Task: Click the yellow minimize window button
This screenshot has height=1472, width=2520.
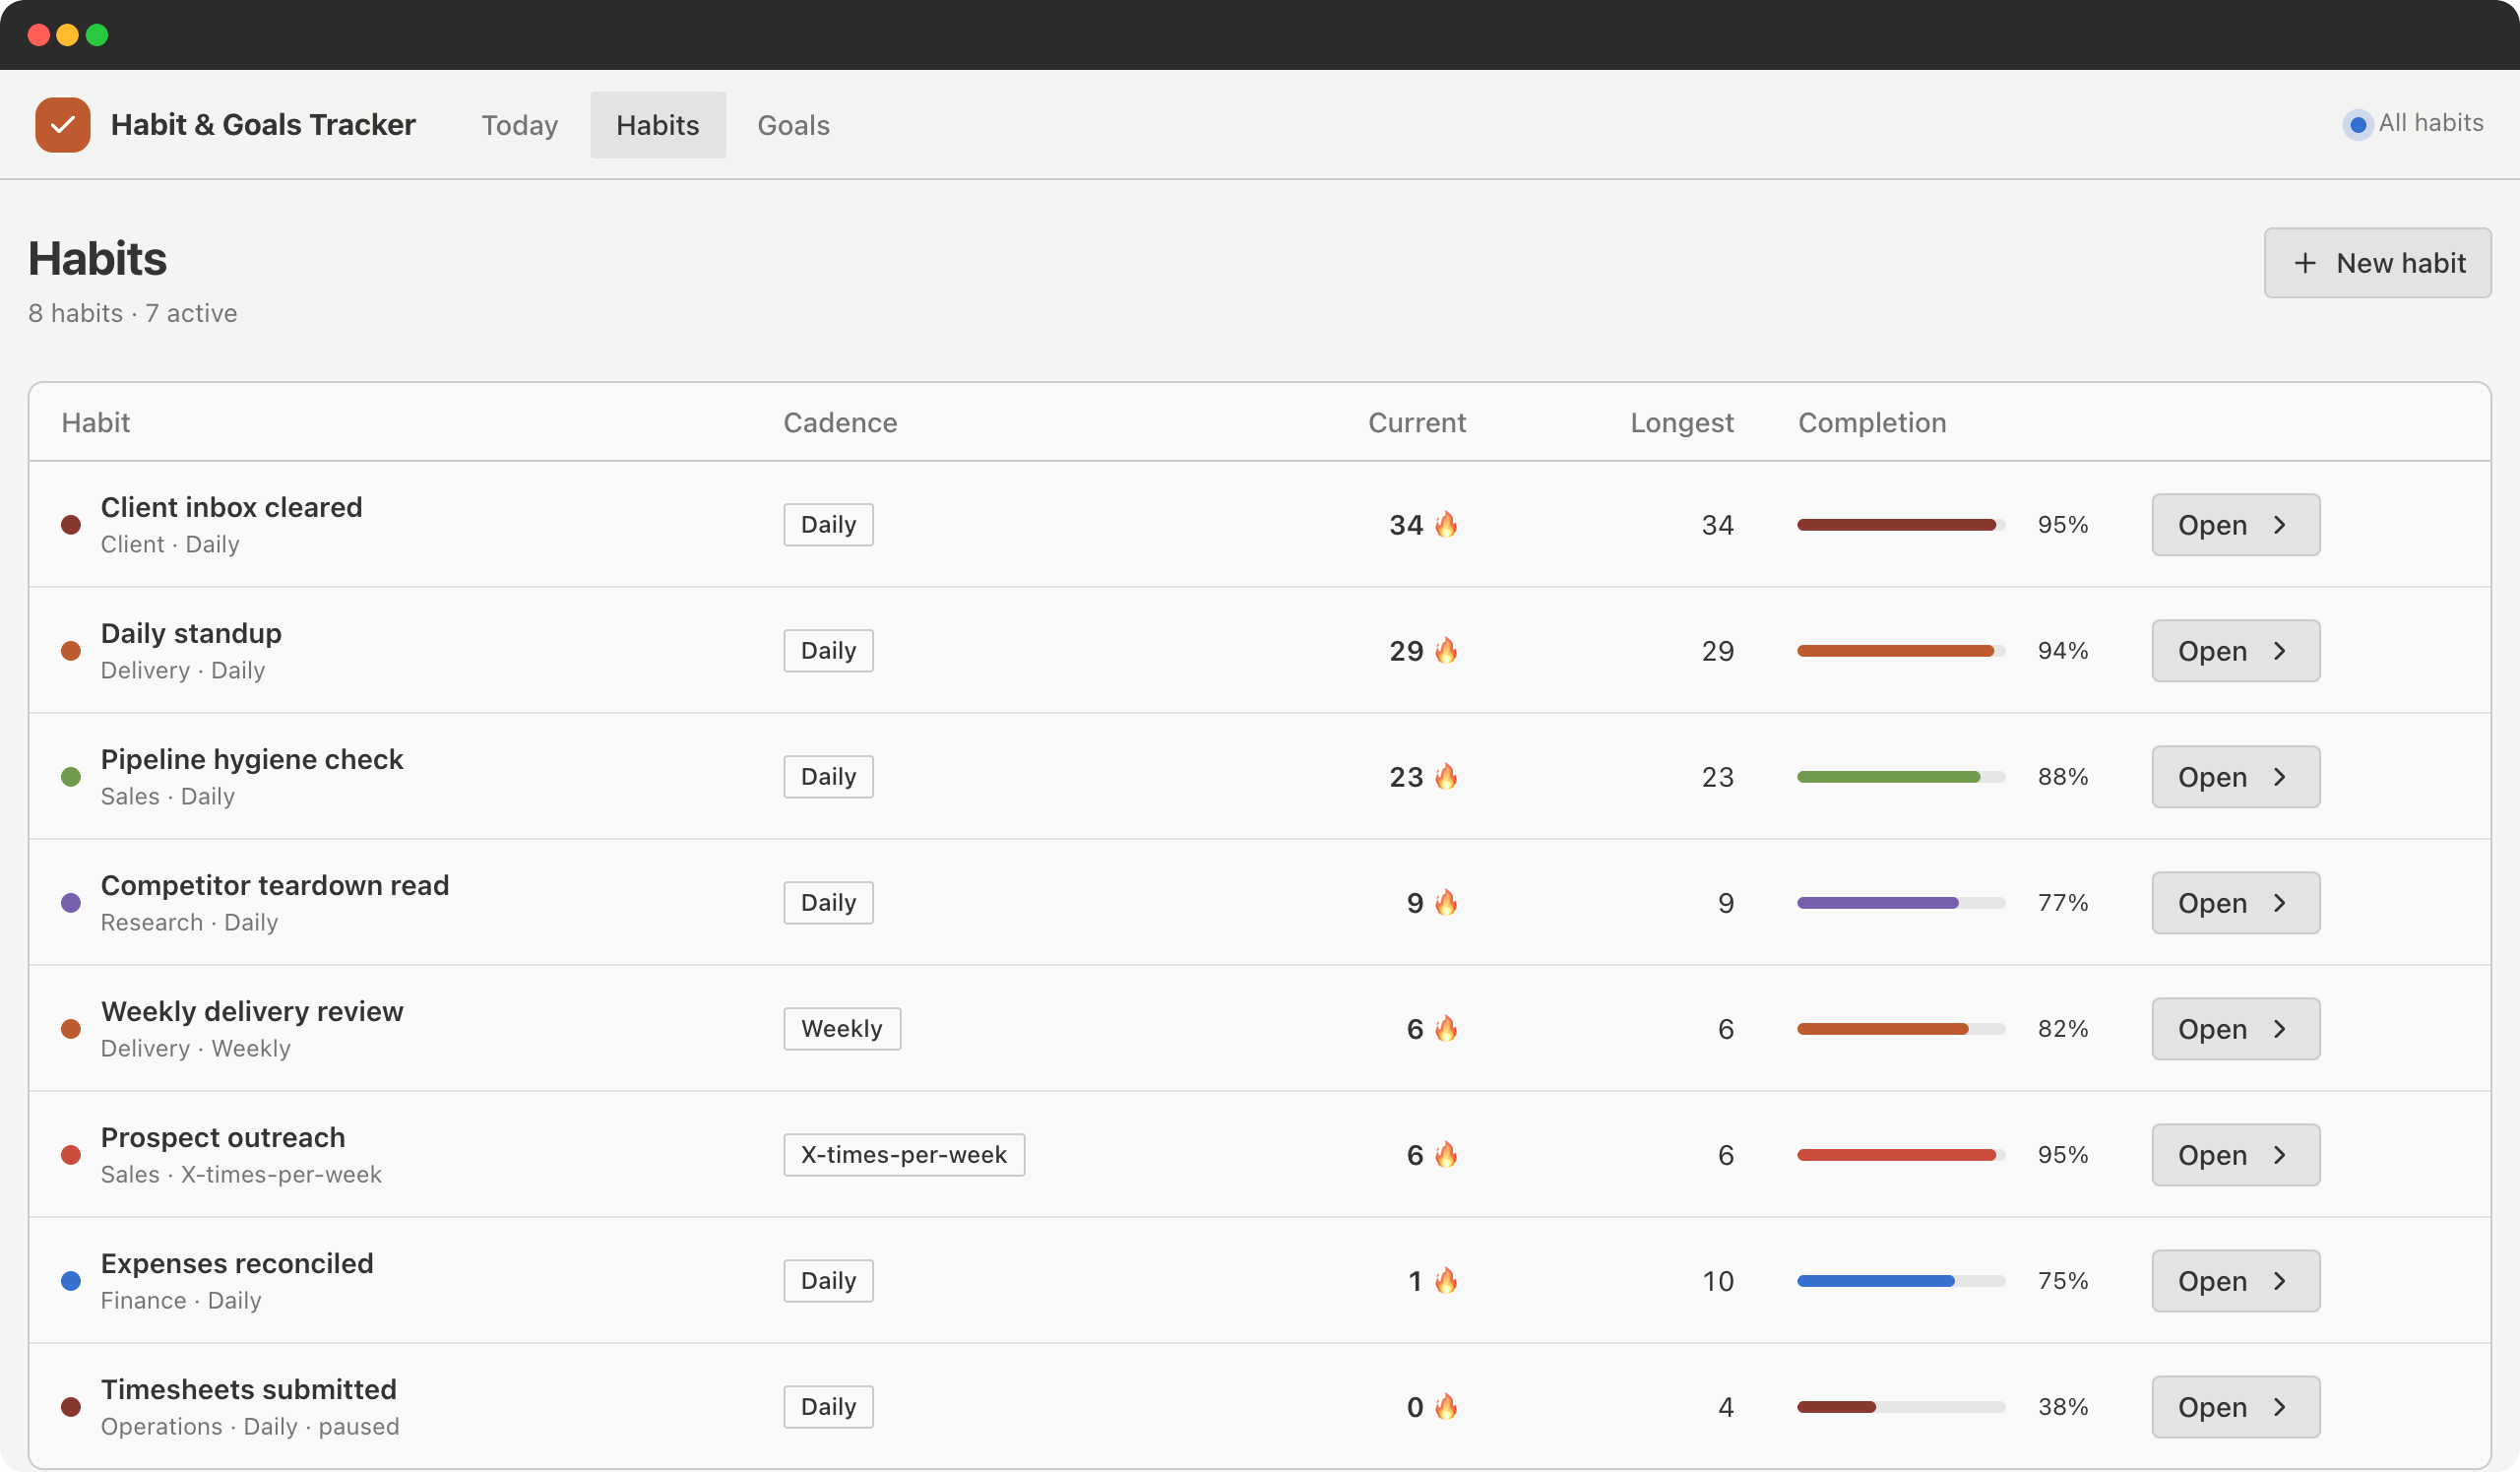Action: [67, 35]
